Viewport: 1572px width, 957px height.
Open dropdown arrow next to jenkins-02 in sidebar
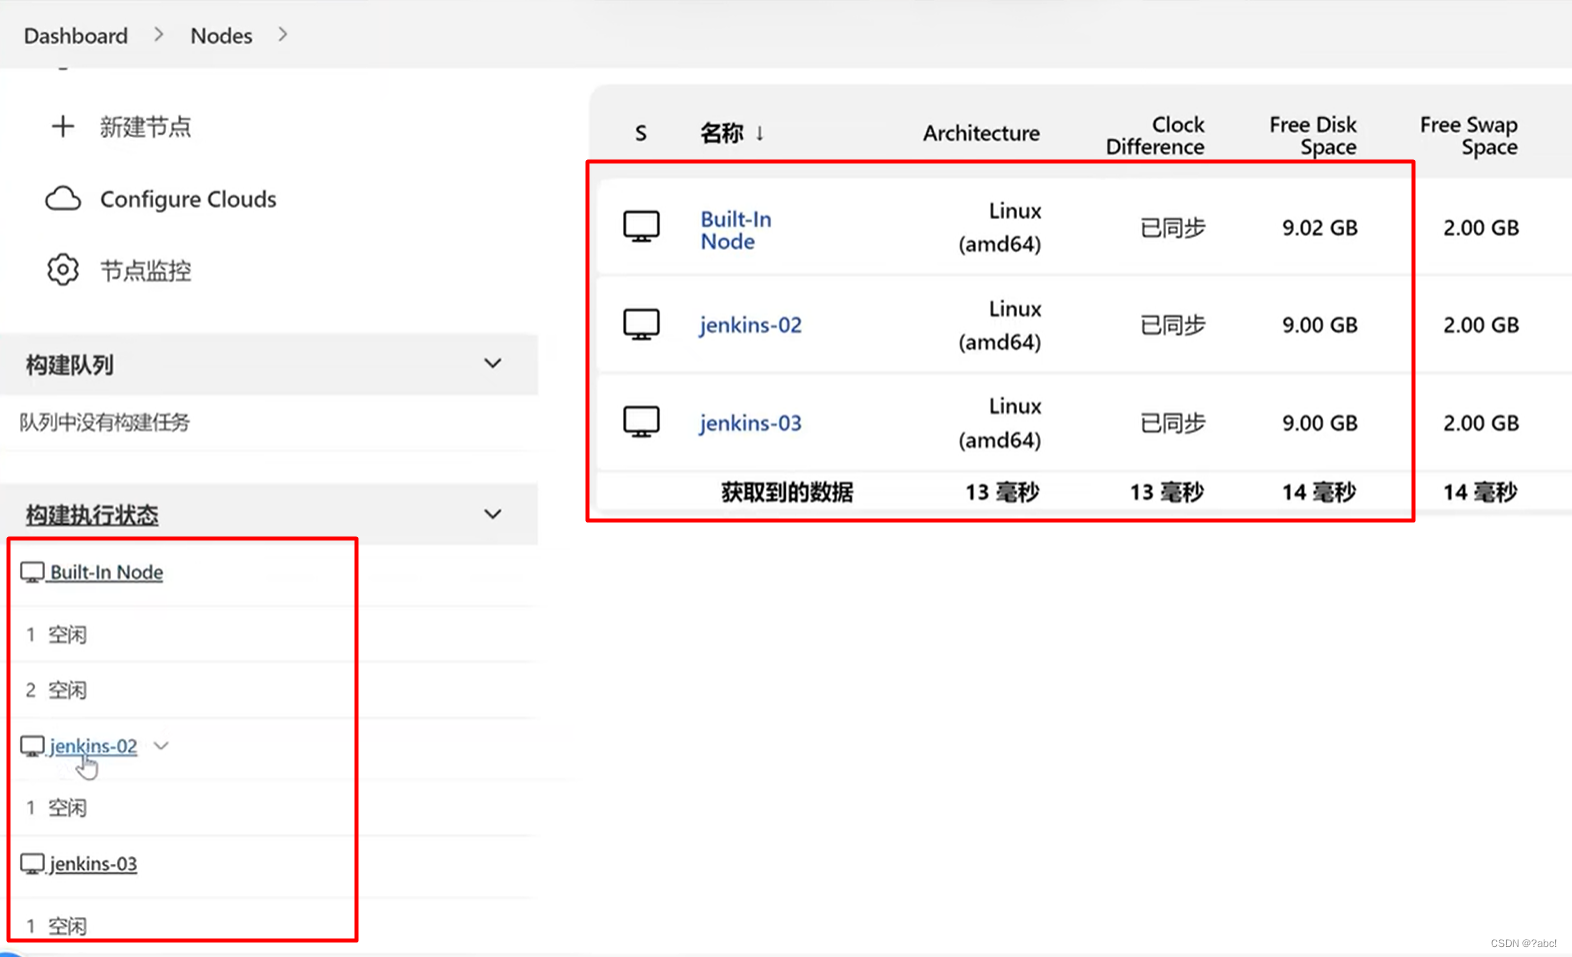pyautogui.click(x=161, y=746)
